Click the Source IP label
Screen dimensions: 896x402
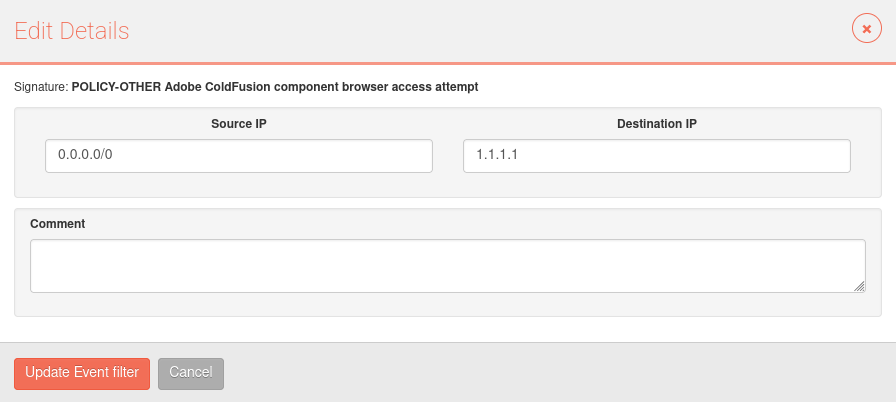tap(239, 124)
